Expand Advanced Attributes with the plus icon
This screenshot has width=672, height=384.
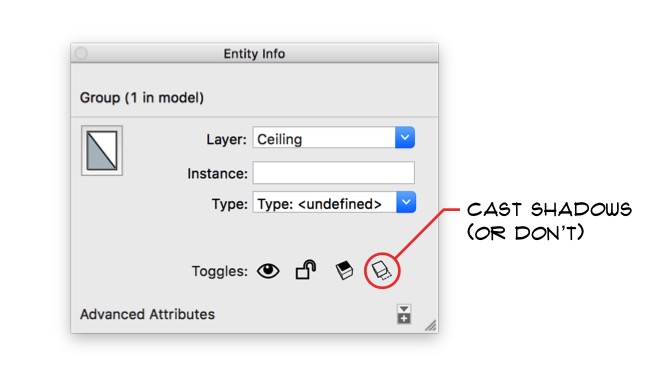404,315
